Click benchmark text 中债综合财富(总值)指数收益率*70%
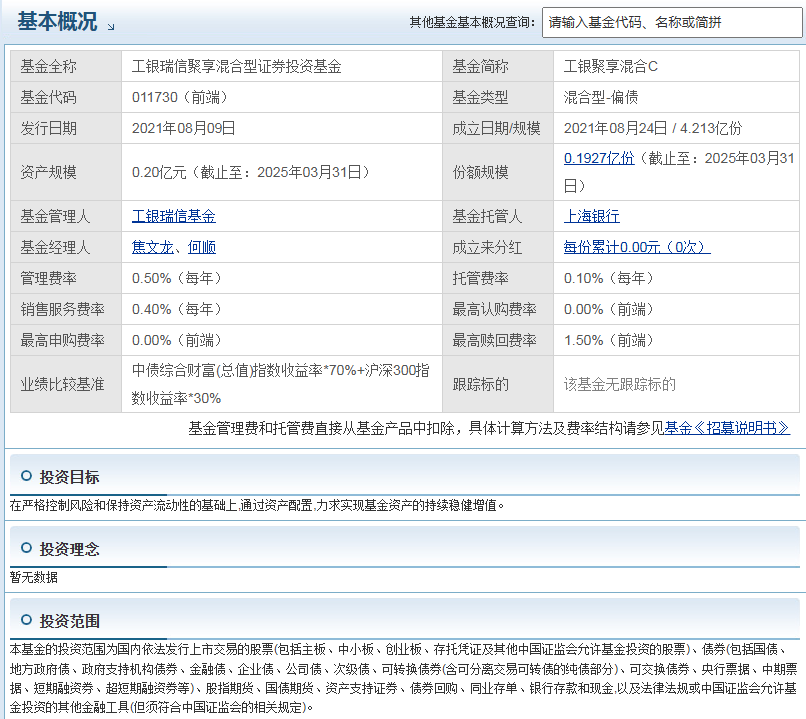Screen dimensions: 806x719 coord(244,370)
